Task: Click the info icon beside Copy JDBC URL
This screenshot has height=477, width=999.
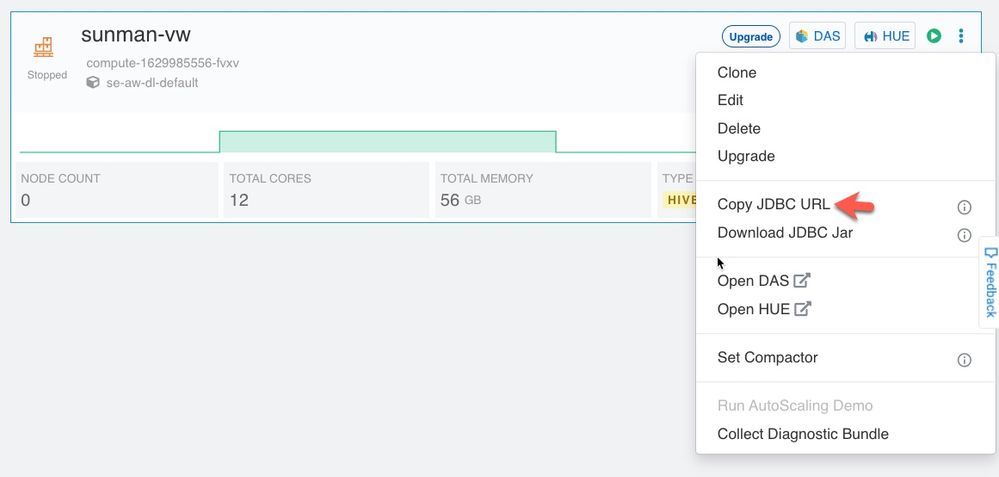Action: [x=964, y=207]
